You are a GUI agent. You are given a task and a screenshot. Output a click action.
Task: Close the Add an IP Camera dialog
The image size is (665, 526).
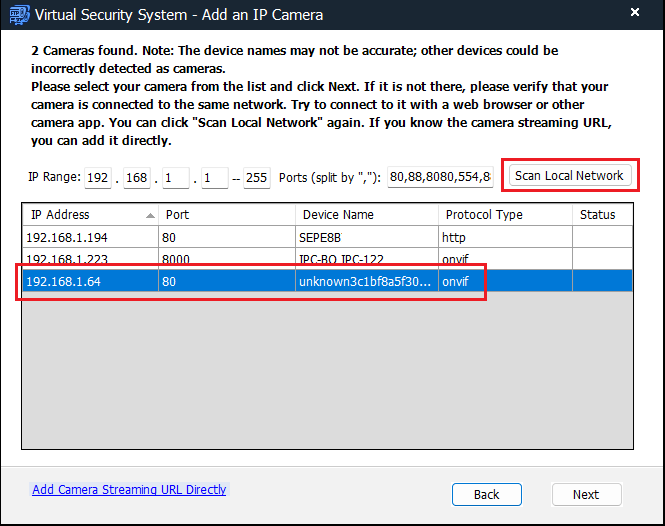click(x=634, y=14)
